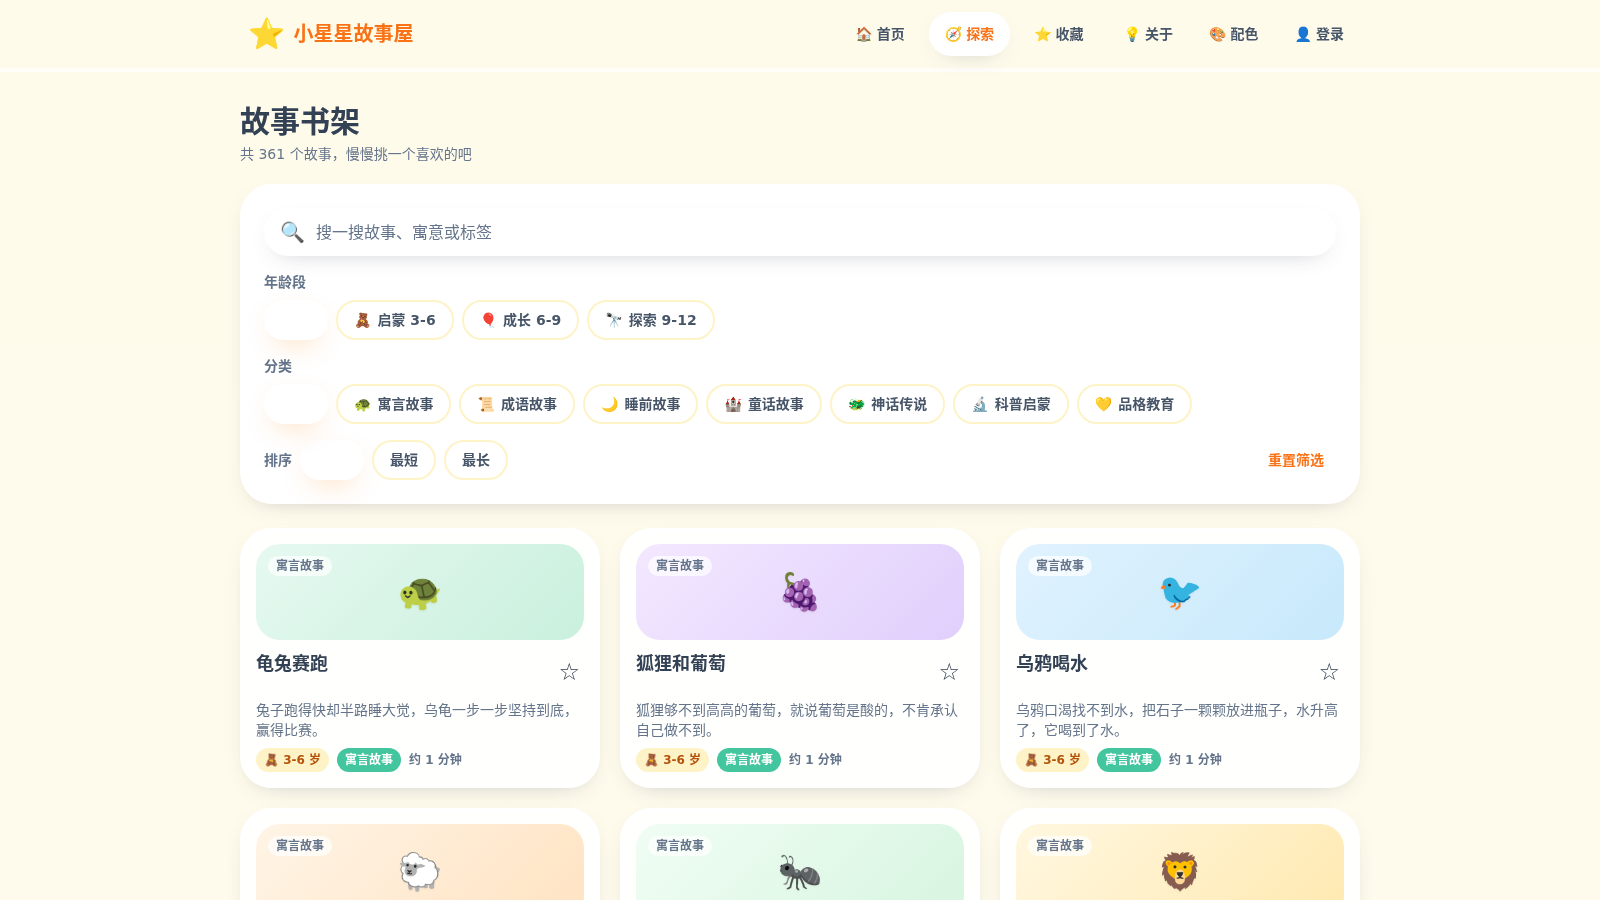
Task: Select the 神话传说 category chip
Action: pos(887,404)
